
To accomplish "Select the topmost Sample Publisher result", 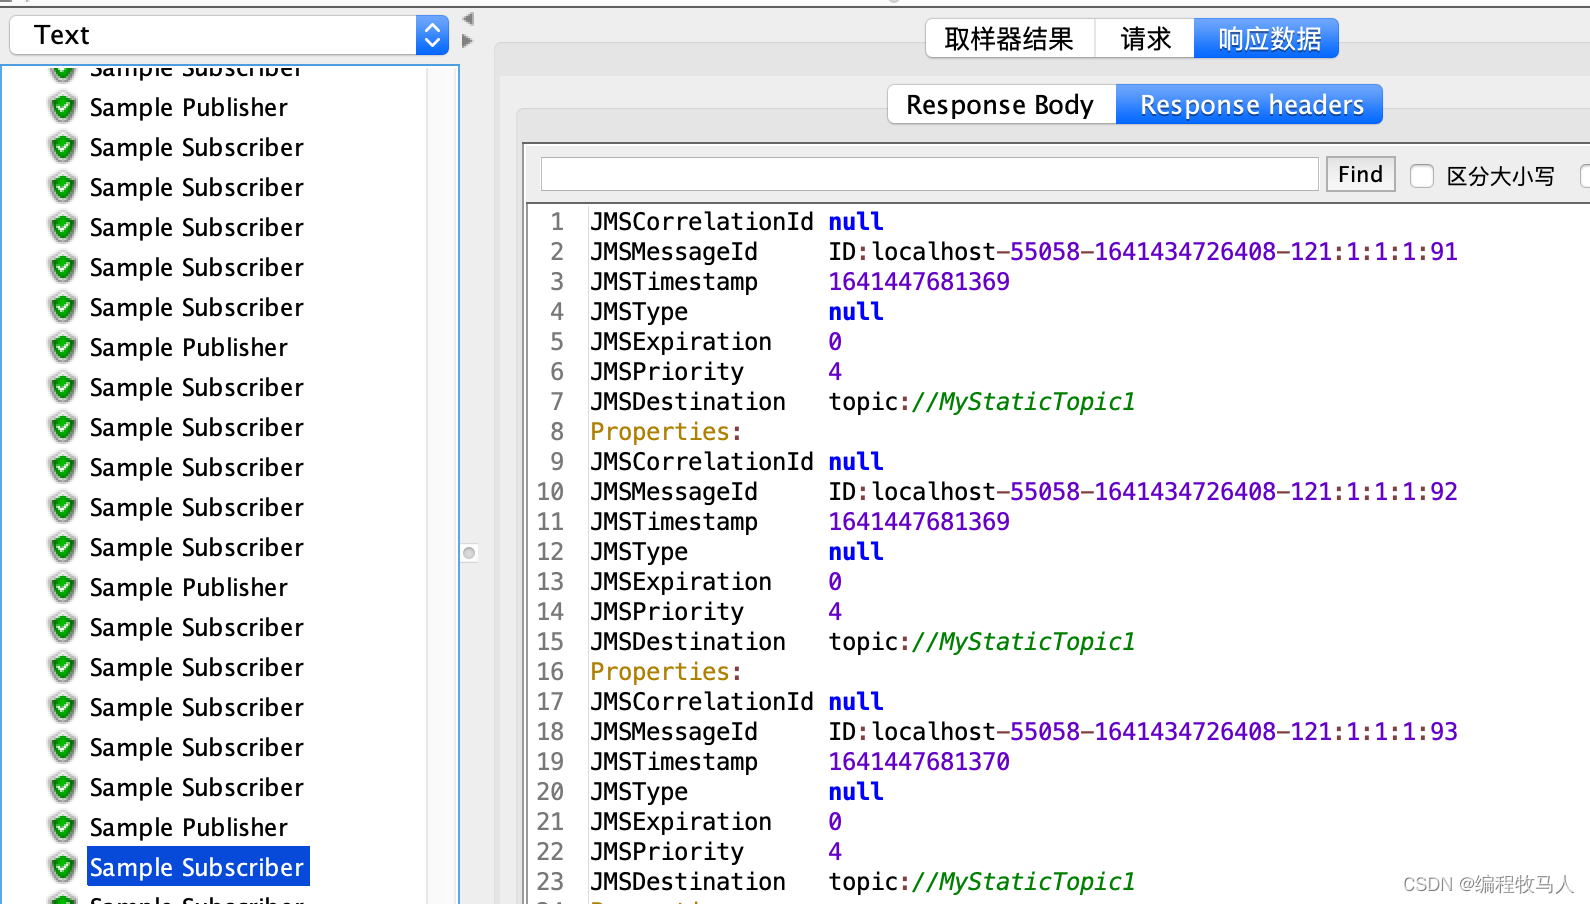I will tap(188, 107).
